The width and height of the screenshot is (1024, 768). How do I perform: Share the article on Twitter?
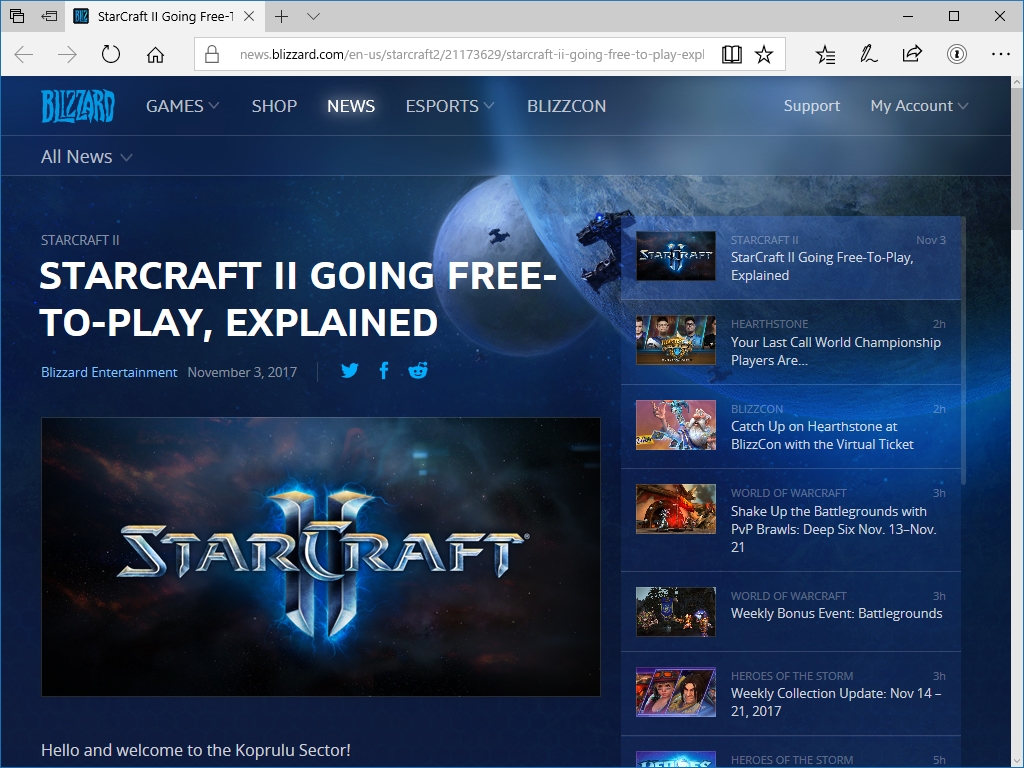pyautogui.click(x=349, y=370)
